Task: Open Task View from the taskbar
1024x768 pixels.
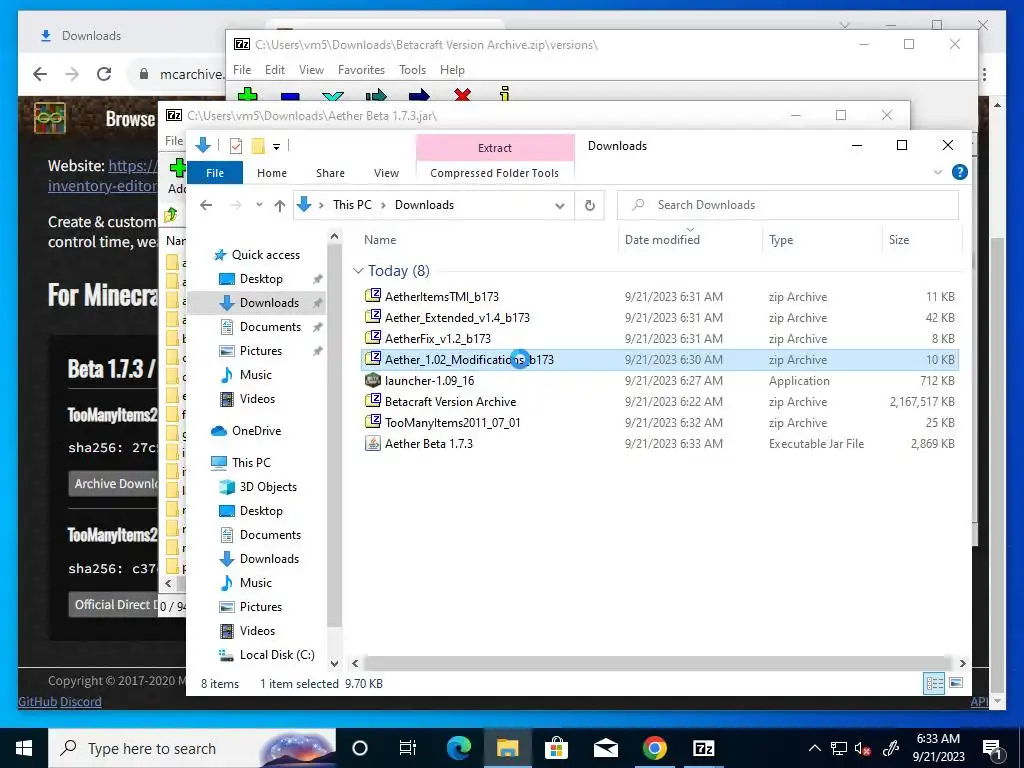Action: tap(408, 748)
